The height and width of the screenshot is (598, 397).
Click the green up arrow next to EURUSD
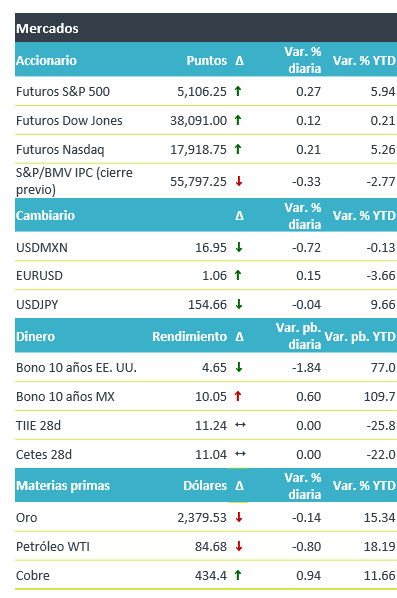point(238,275)
